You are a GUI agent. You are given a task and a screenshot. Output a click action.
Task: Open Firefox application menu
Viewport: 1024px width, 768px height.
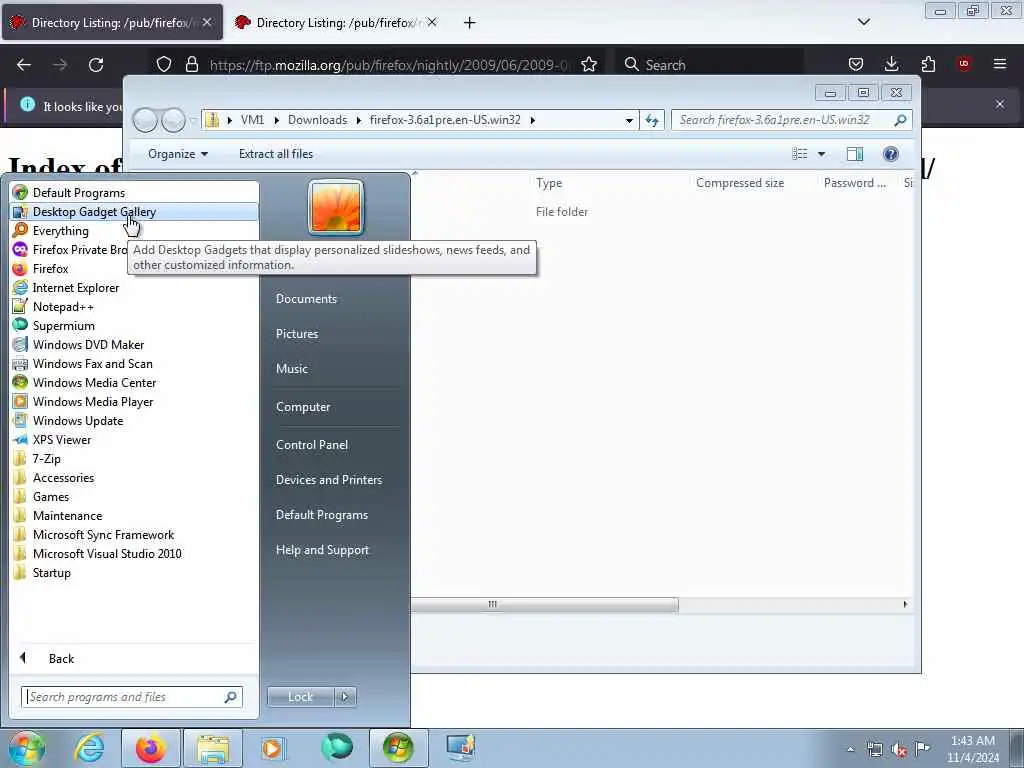1000,64
